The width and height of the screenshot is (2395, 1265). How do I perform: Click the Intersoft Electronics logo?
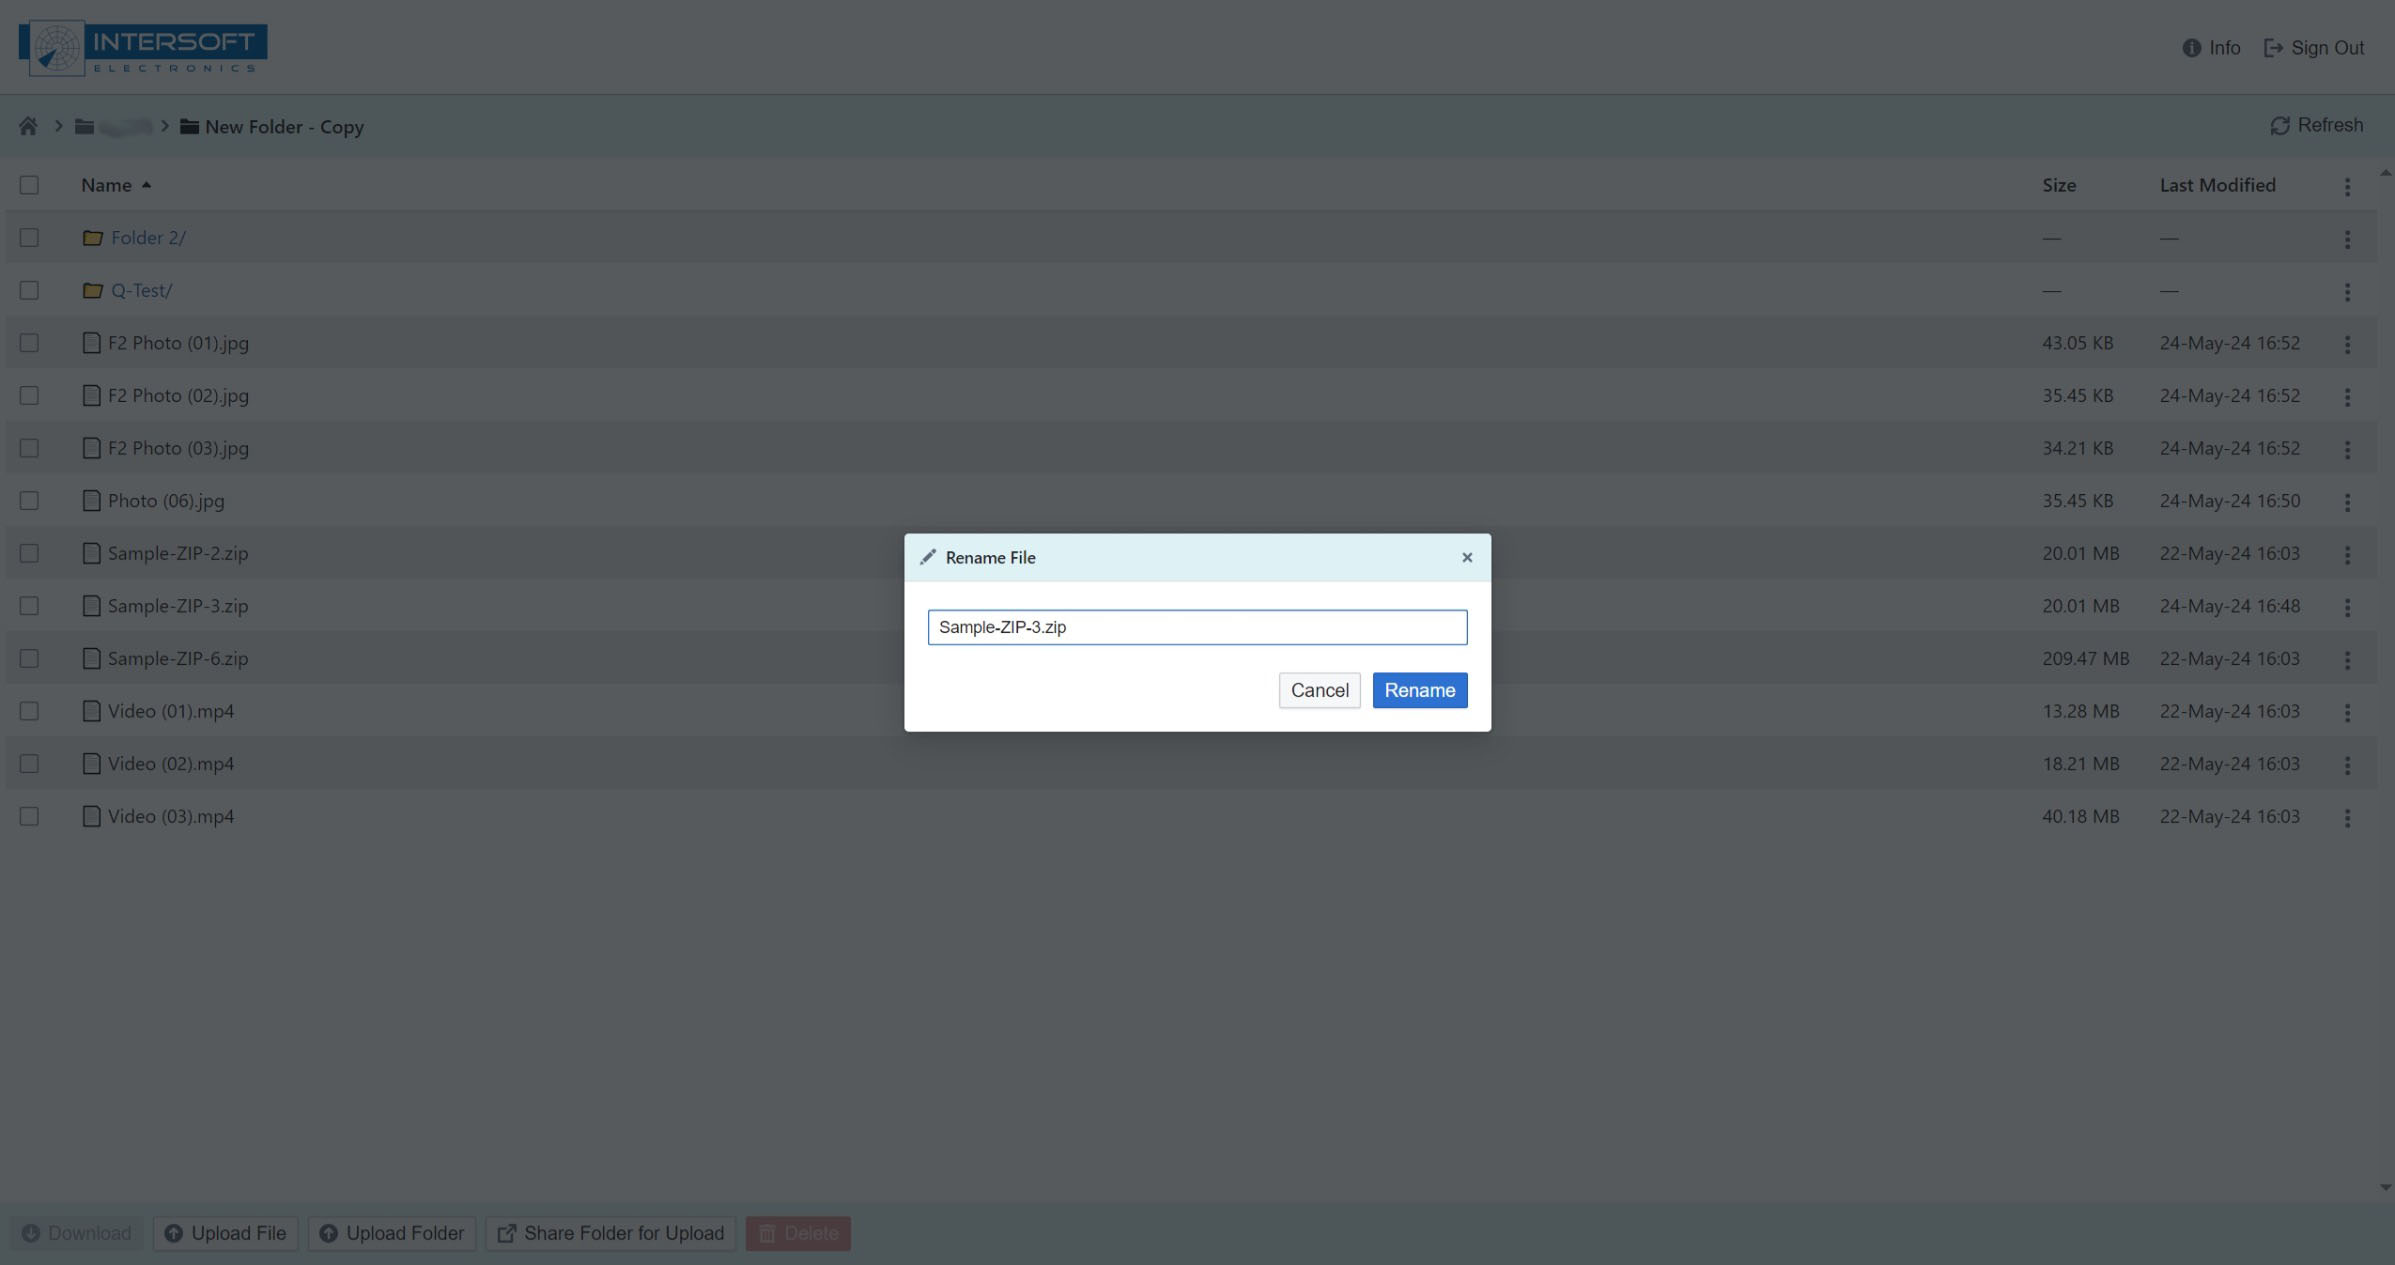tap(143, 48)
